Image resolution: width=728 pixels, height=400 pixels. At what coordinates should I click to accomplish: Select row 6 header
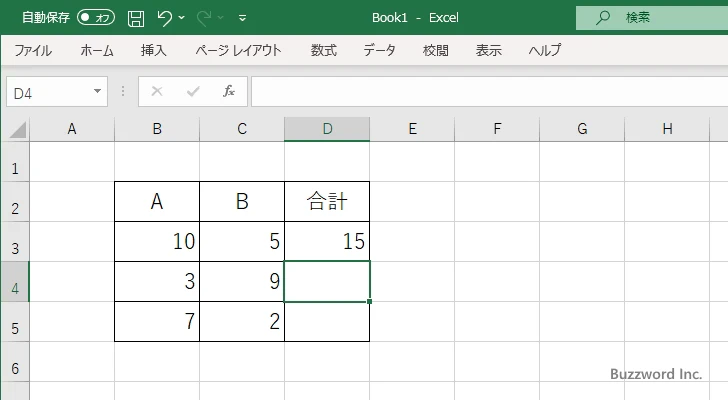pyautogui.click(x=15, y=361)
